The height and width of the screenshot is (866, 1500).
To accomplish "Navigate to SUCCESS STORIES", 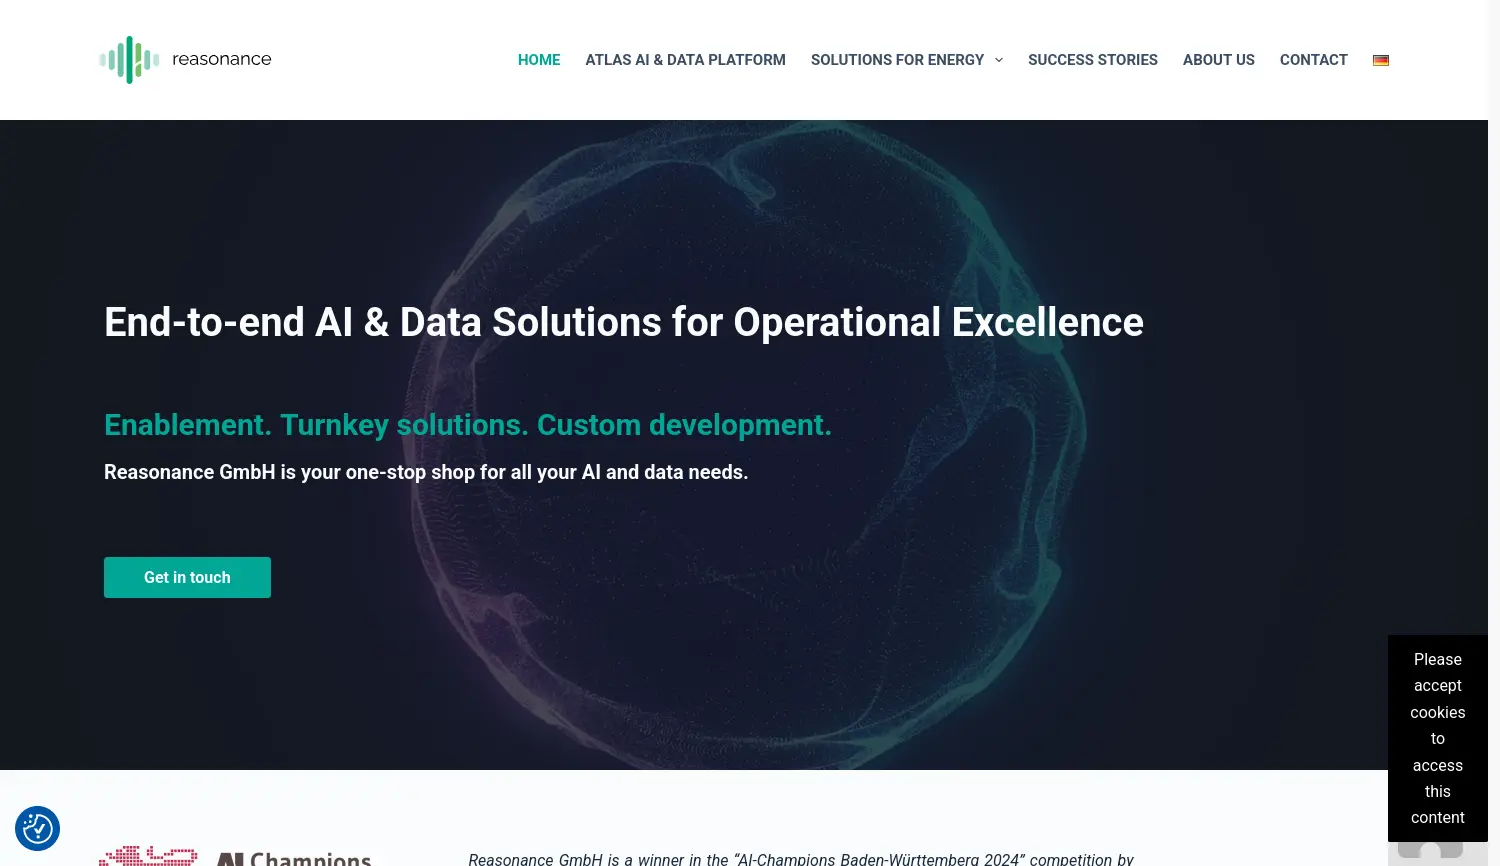I will point(1093,60).
